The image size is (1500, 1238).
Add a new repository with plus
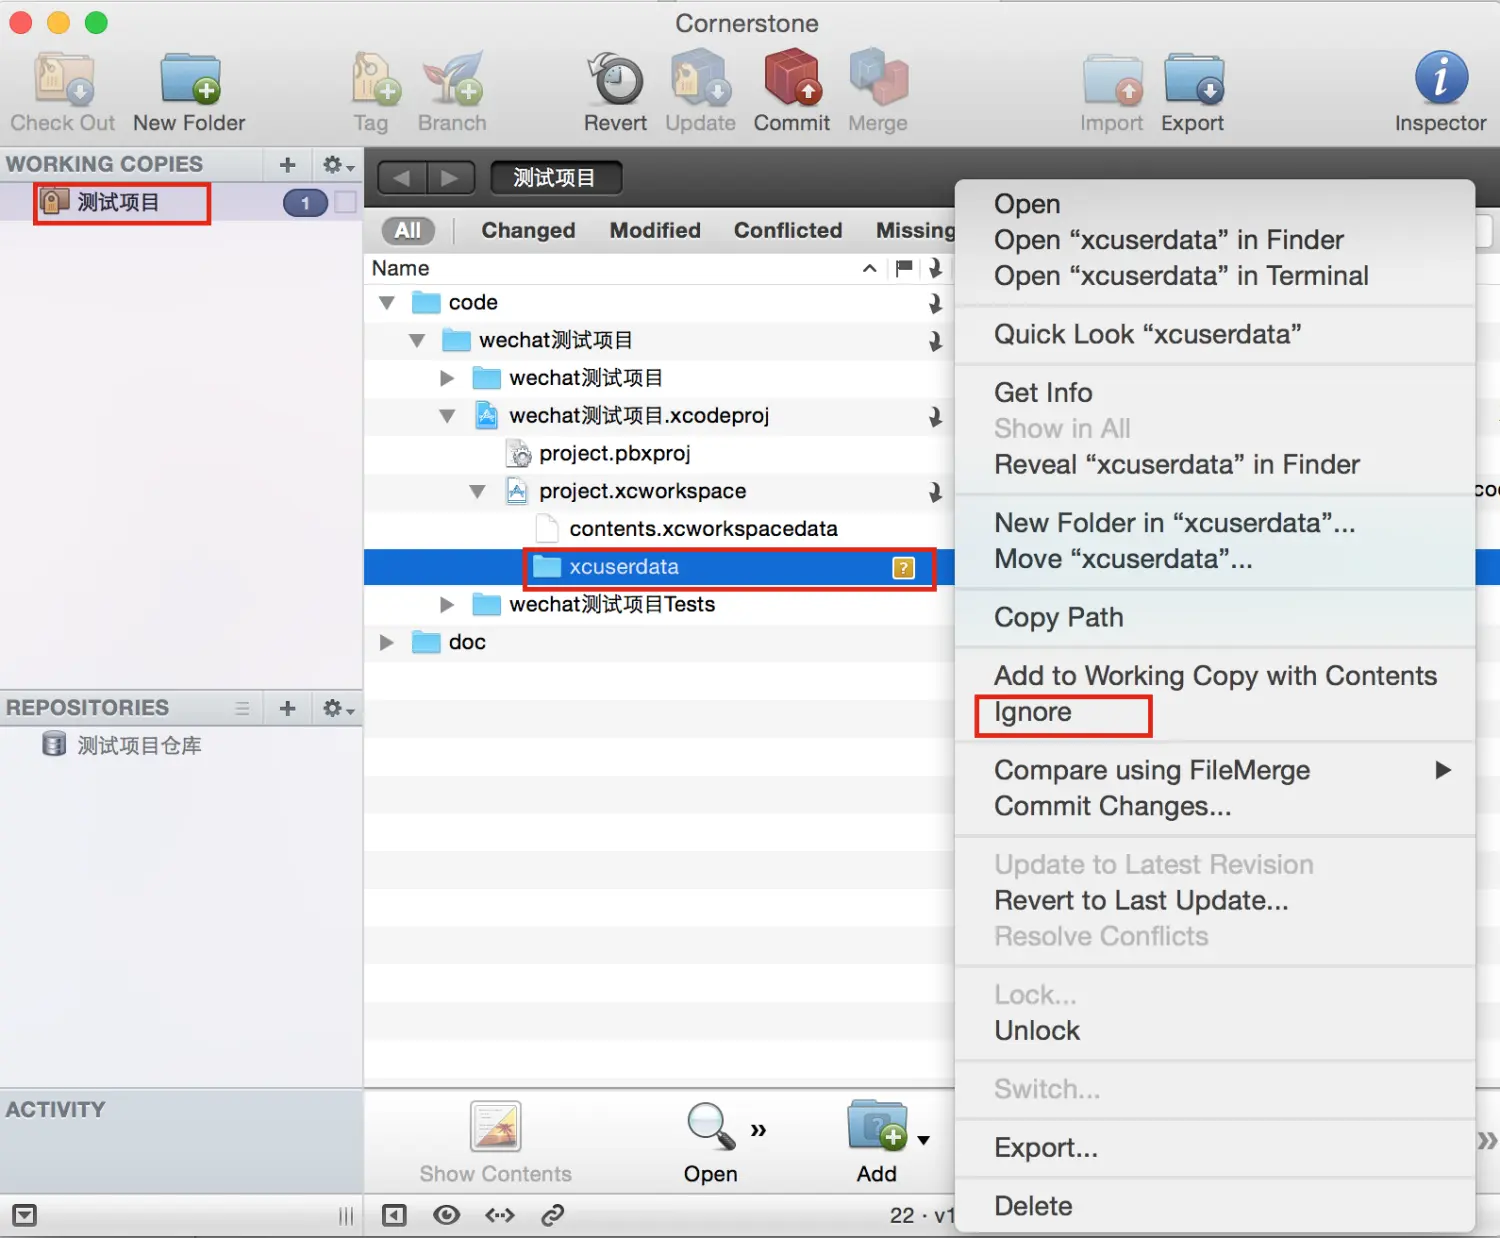pyautogui.click(x=288, y=708)
